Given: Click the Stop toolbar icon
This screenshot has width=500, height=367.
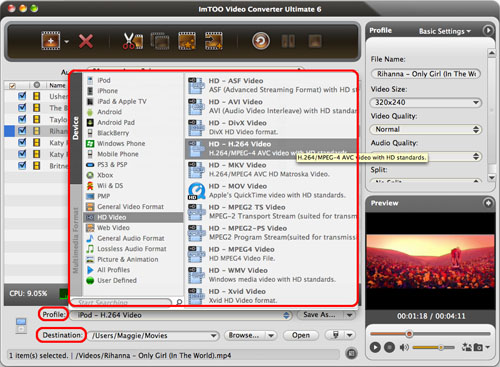Looking at the screenshot, I should click(x=315, y=41).
